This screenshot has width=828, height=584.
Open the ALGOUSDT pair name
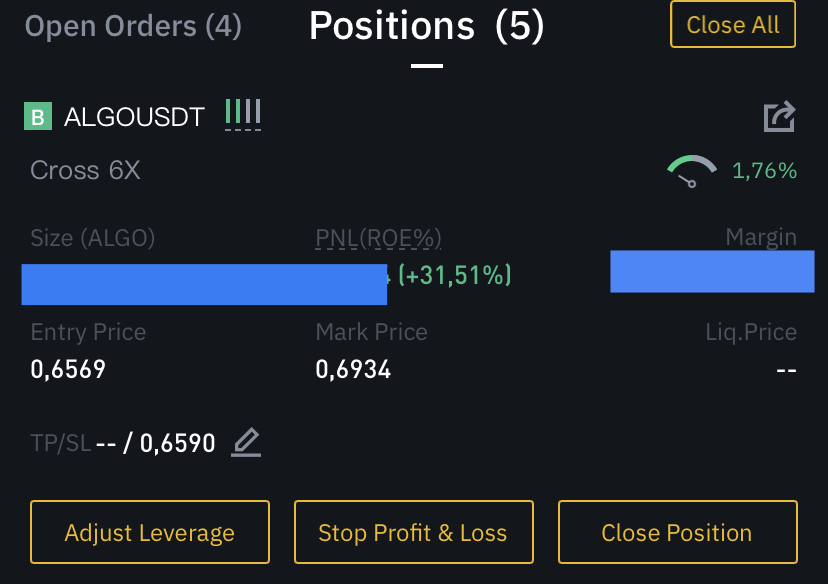point(134,117)
